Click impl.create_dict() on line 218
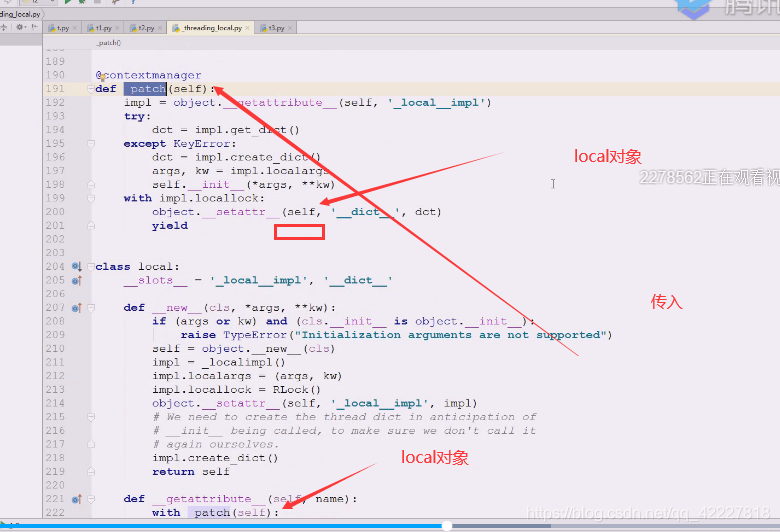The width and height of the screenshot is (780, 532). coord(215,458)
